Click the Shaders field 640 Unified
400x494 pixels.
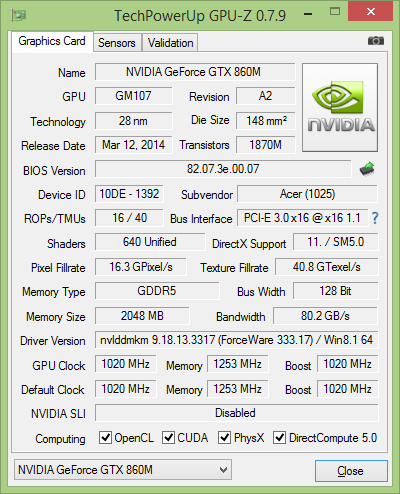pyautogui.click(x=150, y=242)
